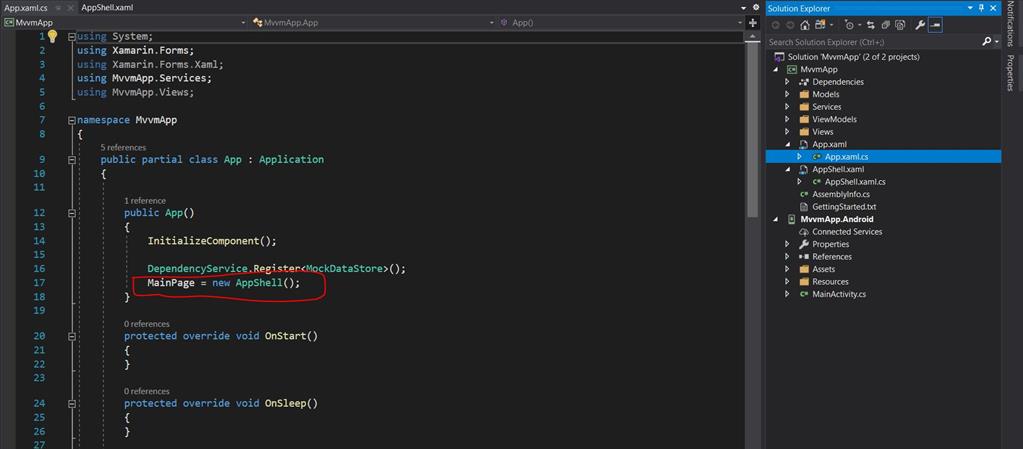
Task: Expand Properties node under MvvmApp.Android
Action: 787,244
